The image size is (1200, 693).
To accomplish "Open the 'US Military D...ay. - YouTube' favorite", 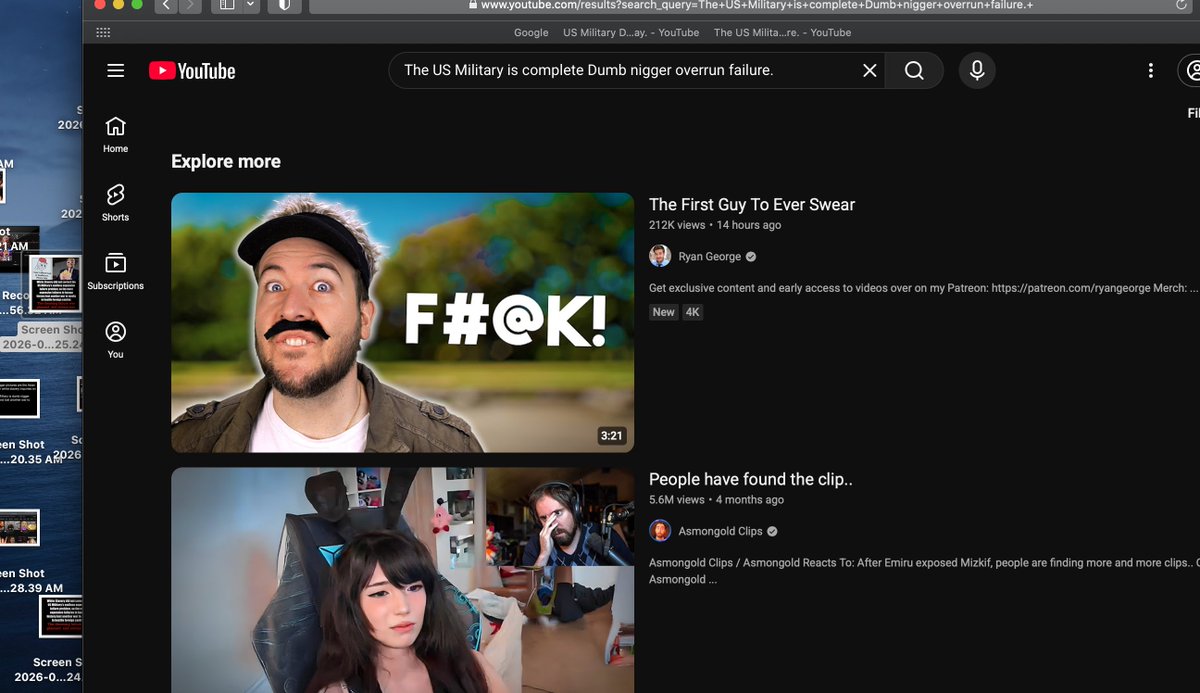I will tap(631, 32).
